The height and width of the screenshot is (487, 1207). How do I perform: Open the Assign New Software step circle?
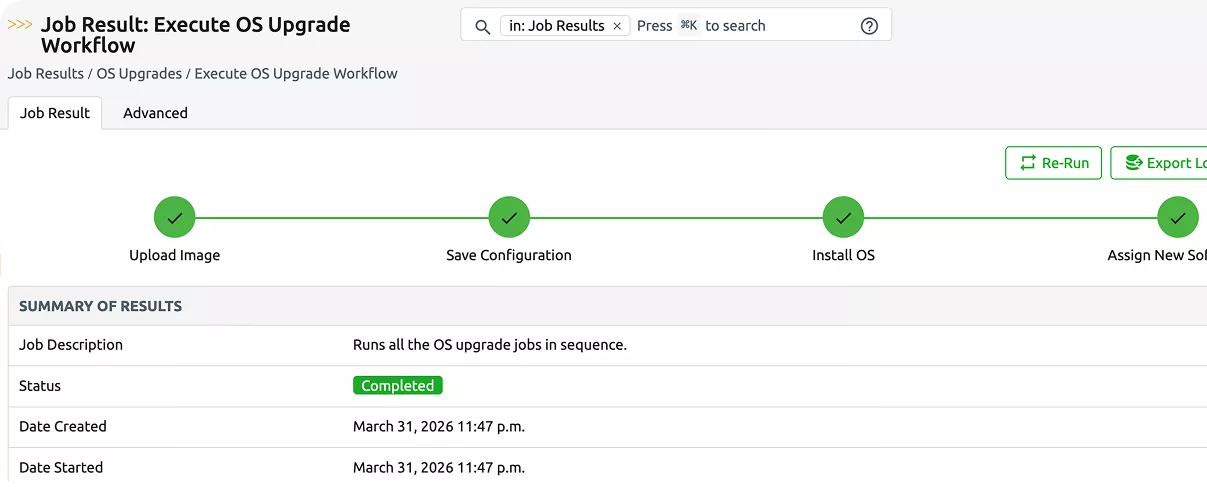[1177, 217]
